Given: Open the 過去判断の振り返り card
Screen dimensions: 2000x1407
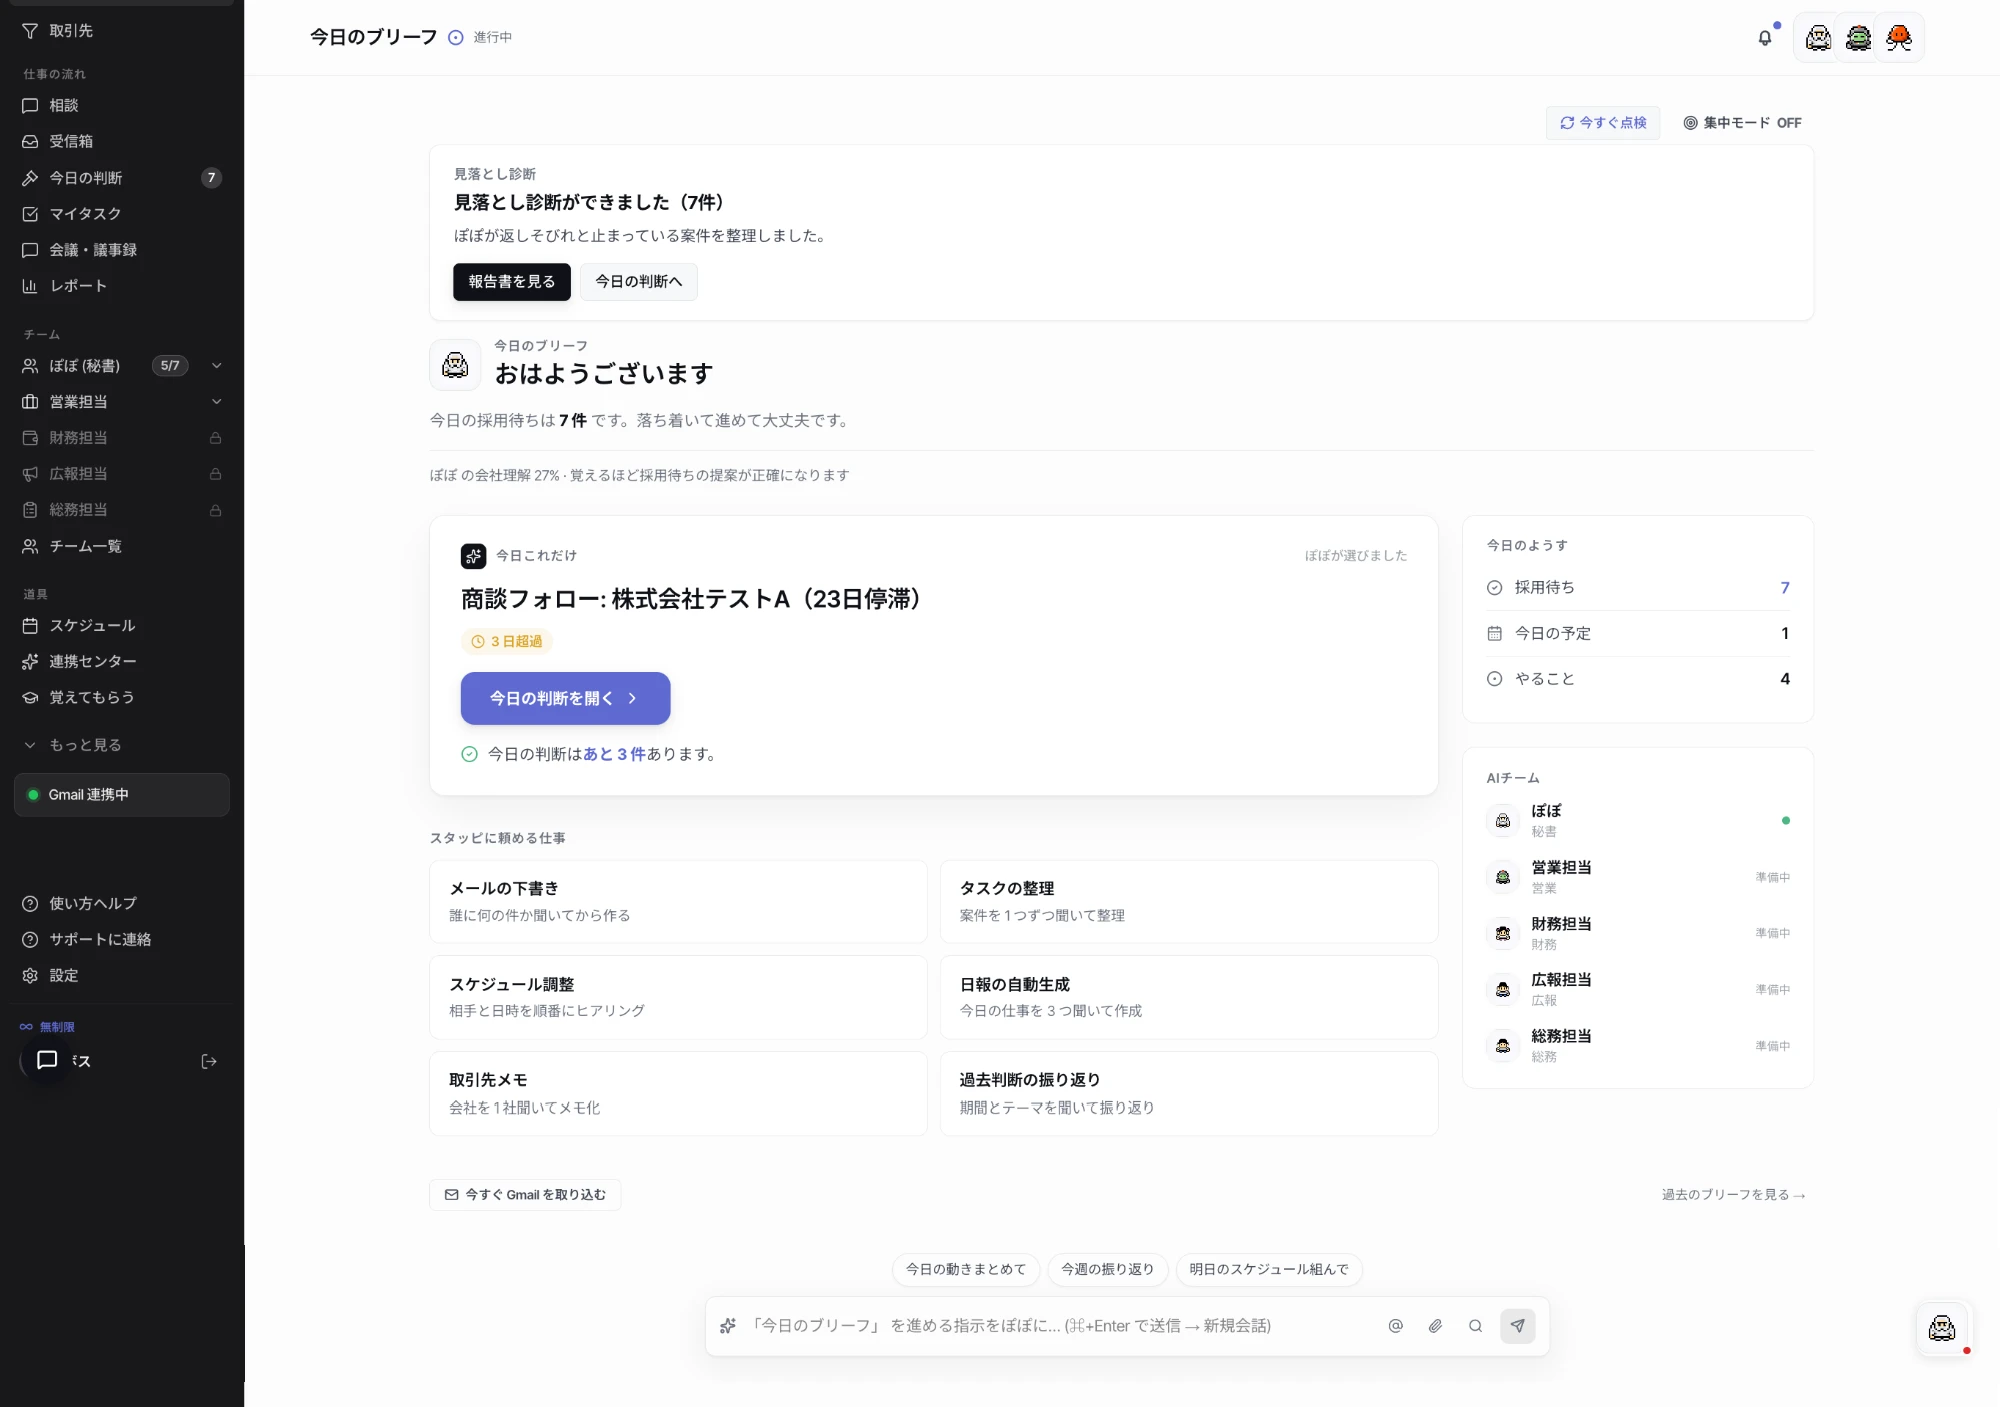Looking at the screenshot, I should pos(1189,1093).
